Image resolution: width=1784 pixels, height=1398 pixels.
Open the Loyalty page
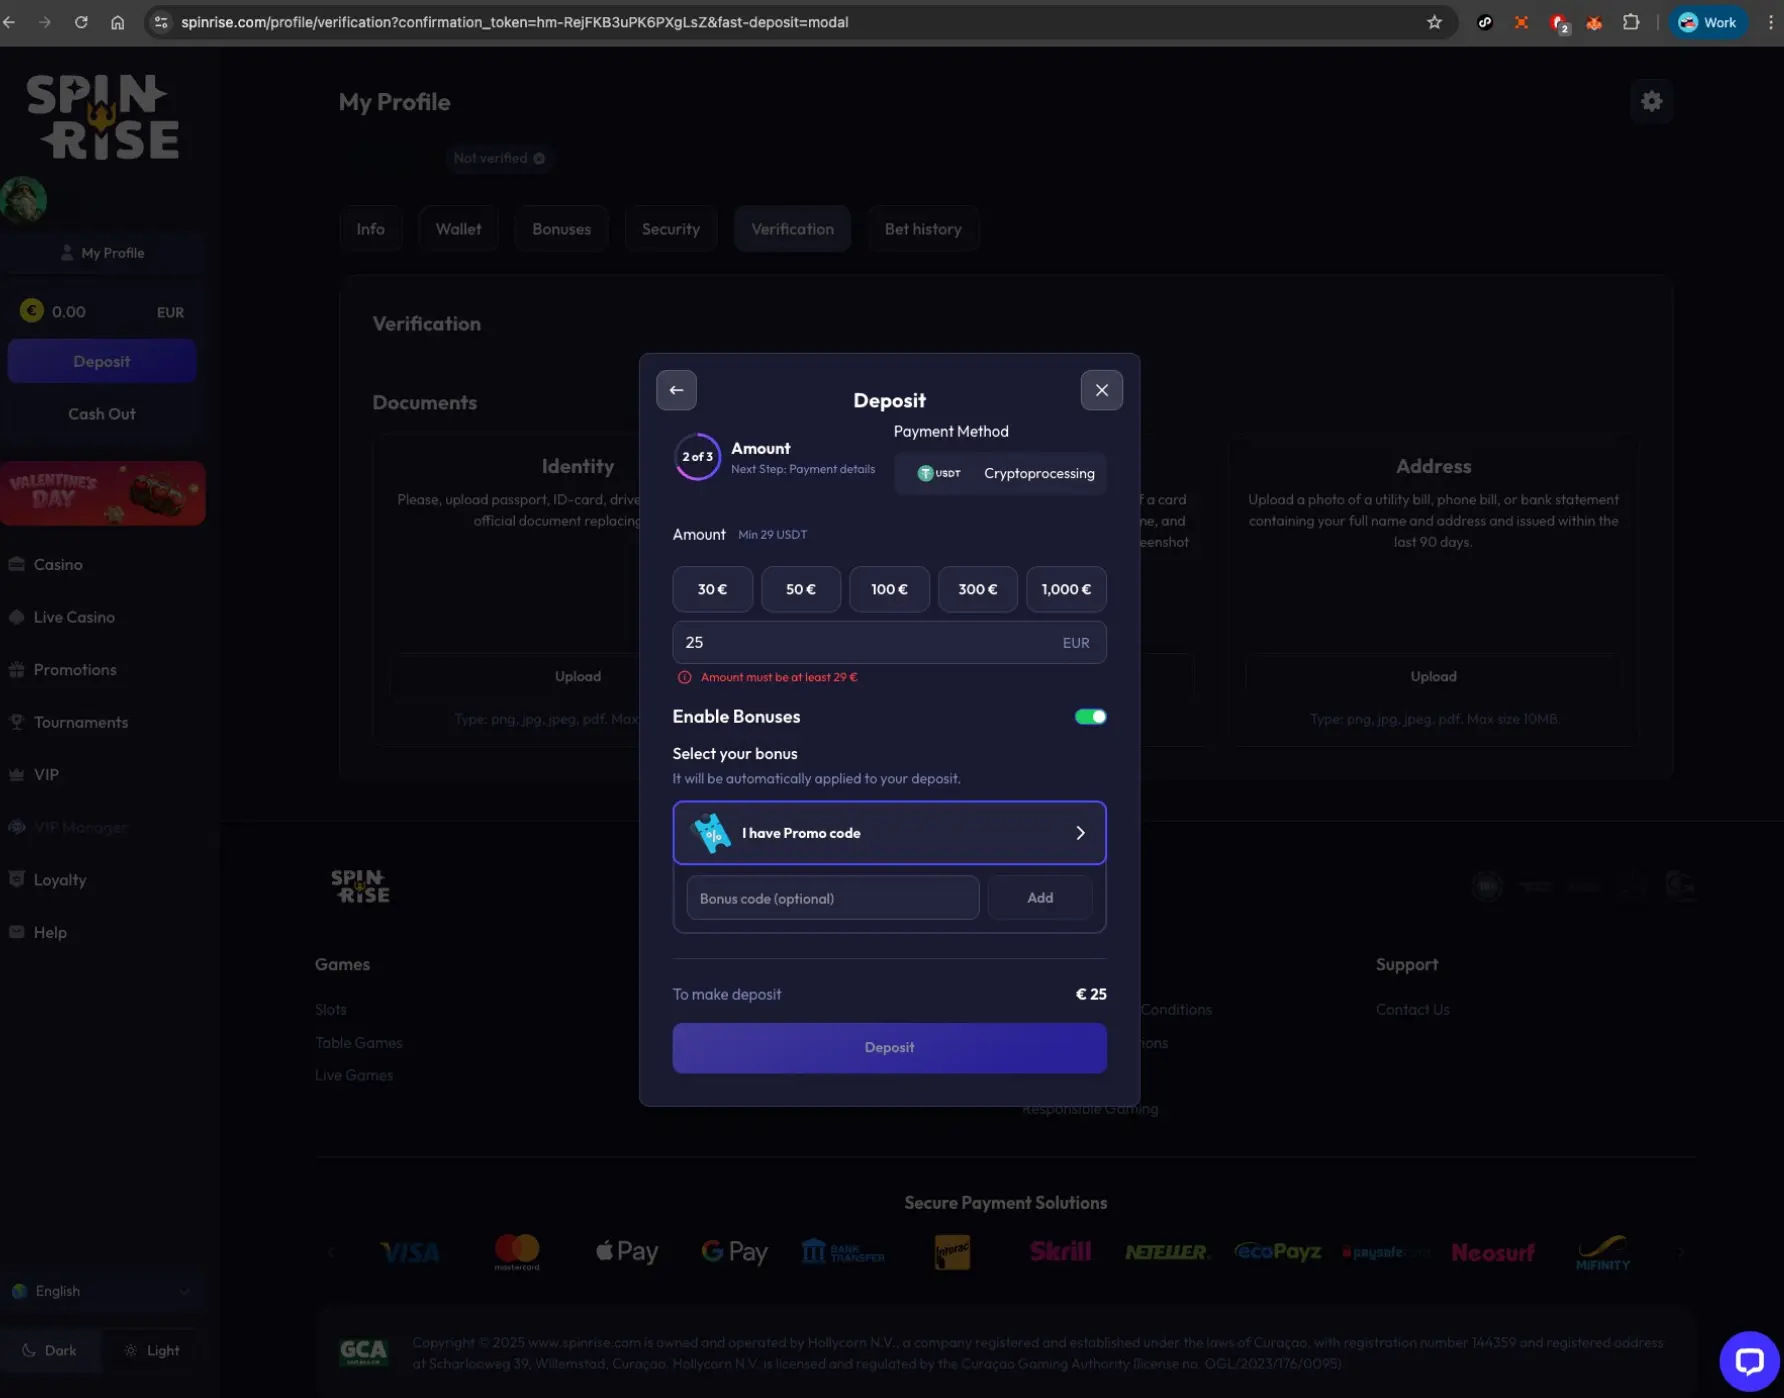point(60,880)
